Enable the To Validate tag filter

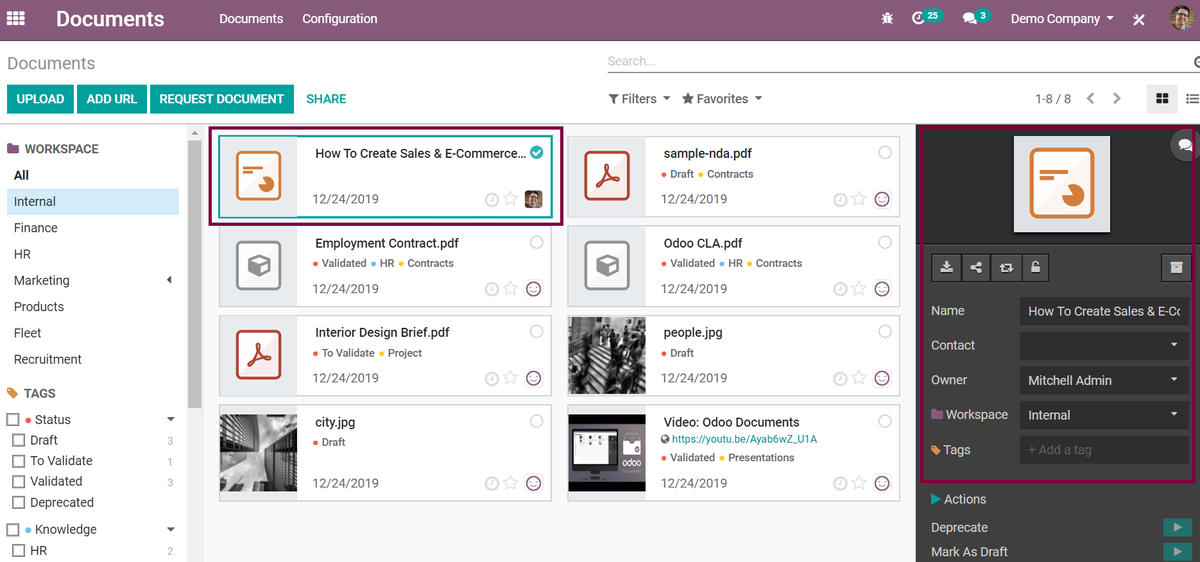18,462
